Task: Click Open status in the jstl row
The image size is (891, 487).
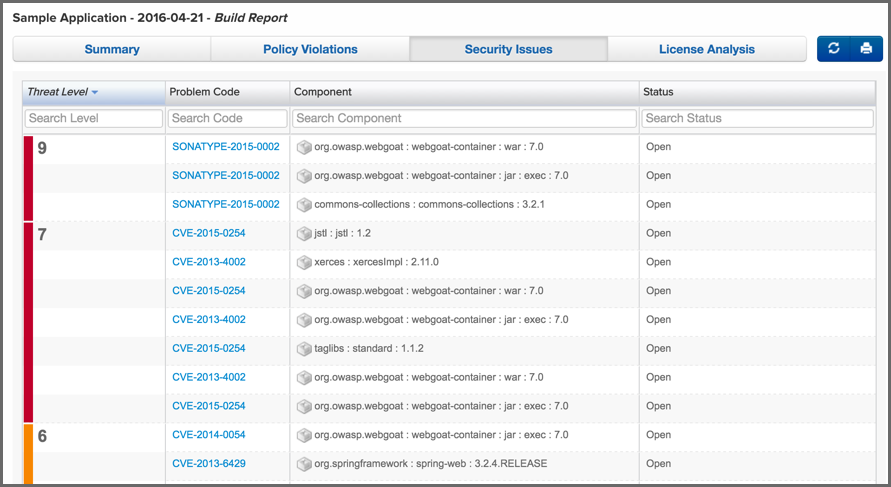Action: 658,233
